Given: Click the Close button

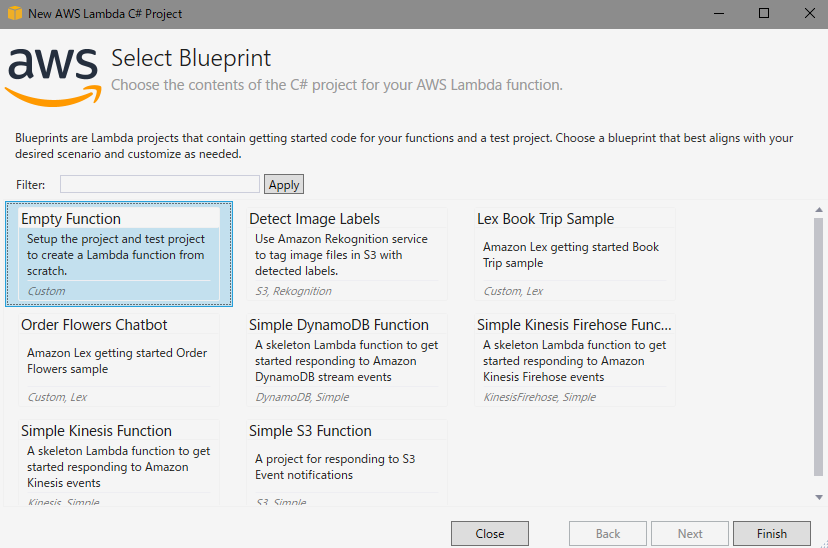Looking at the screenshot, I should [x=490, y=533].
